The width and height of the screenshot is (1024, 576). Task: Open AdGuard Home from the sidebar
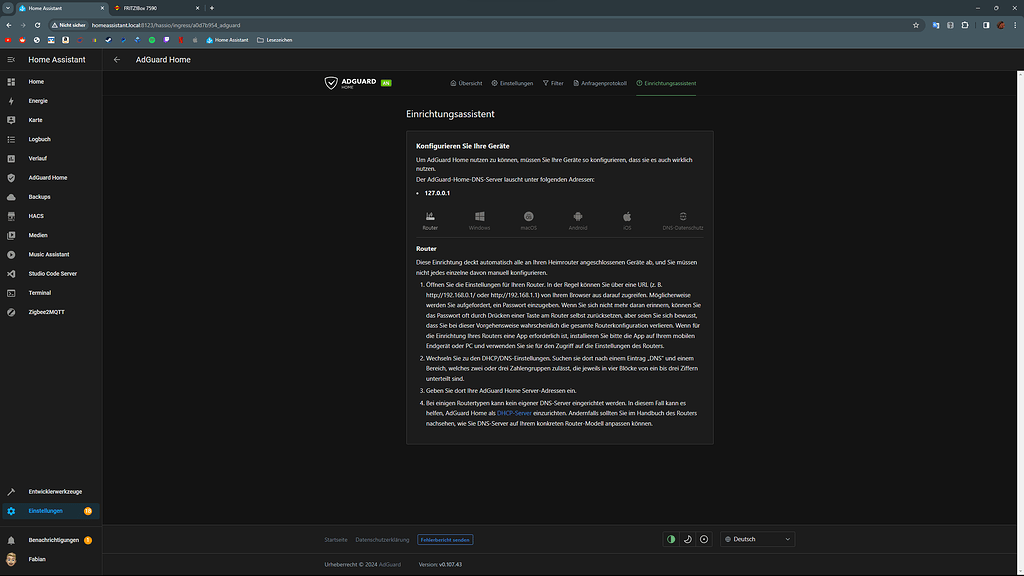[47, 177]
